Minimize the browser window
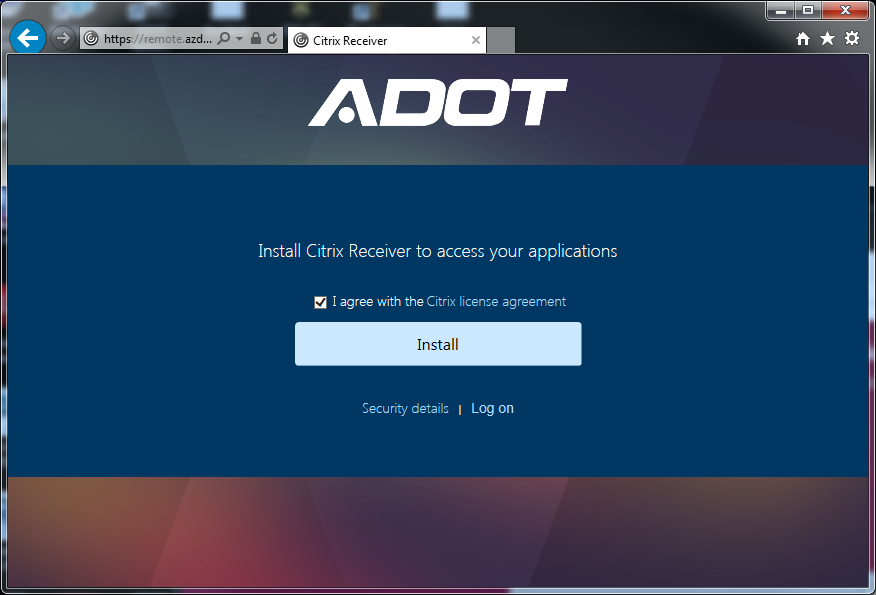 point(781,11)
